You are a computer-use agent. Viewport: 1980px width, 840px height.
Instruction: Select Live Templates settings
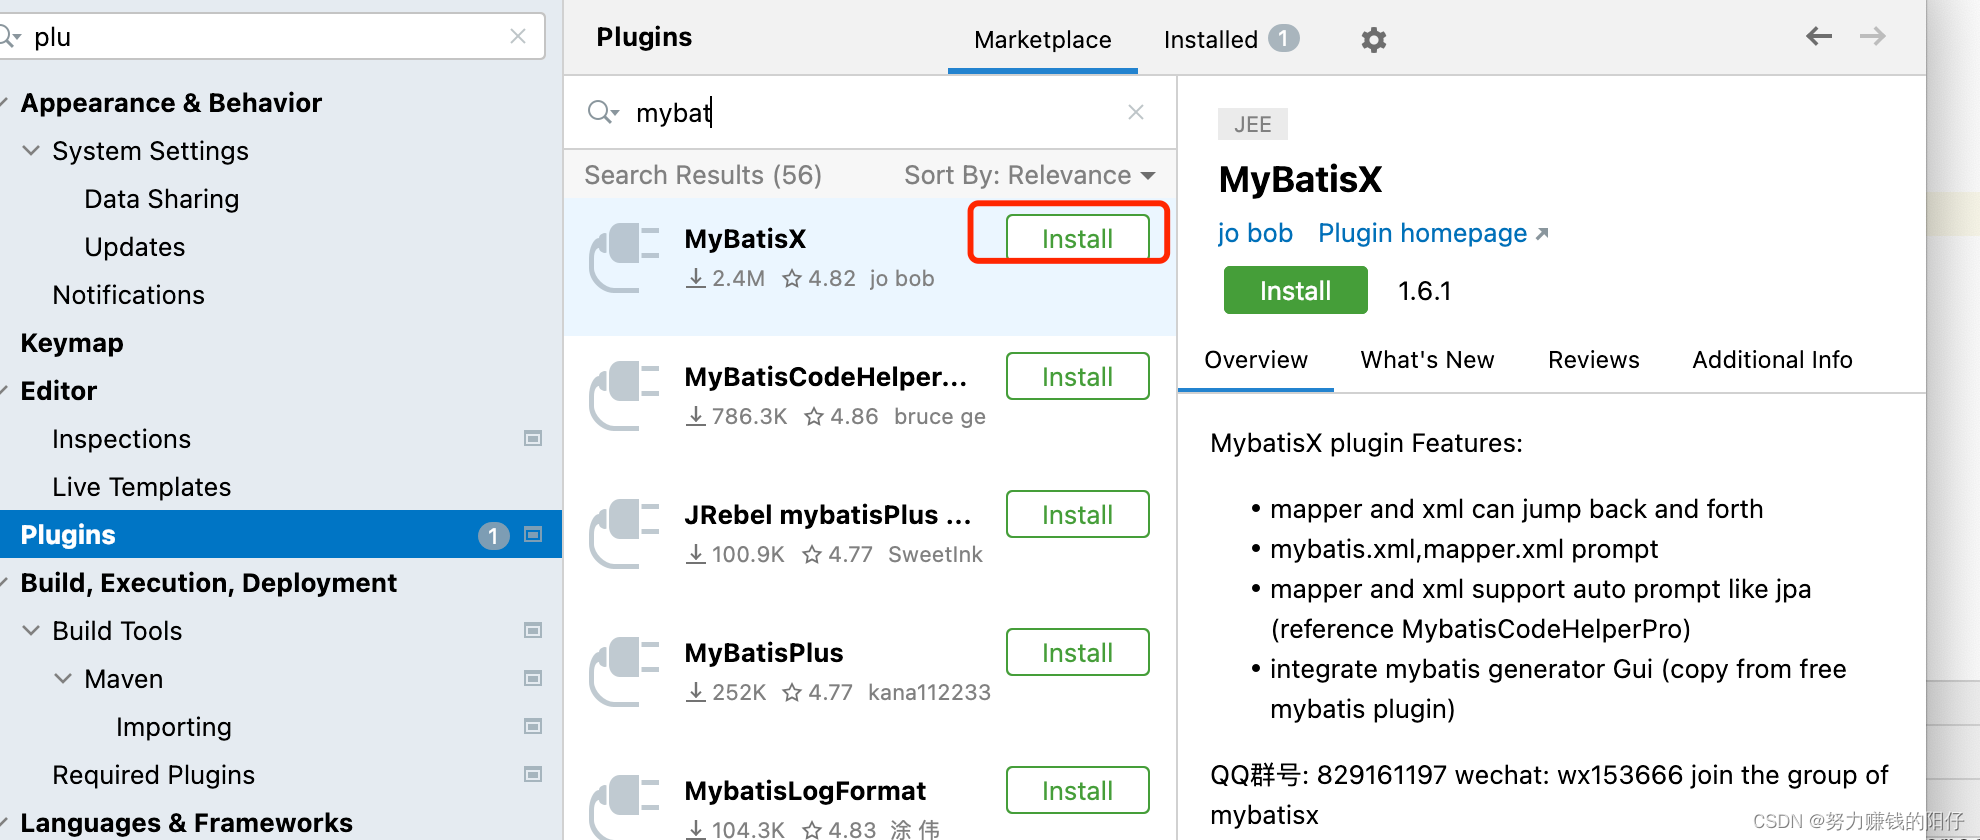pyautogui.click(x=141, y=487)
